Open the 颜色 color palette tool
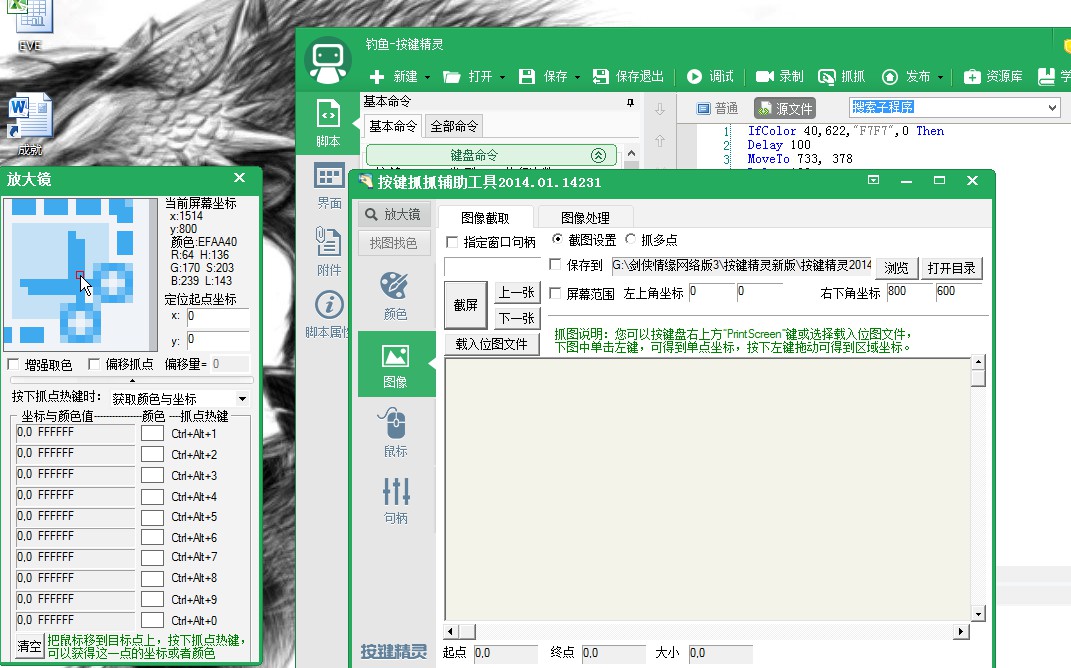 click(395, 295)
